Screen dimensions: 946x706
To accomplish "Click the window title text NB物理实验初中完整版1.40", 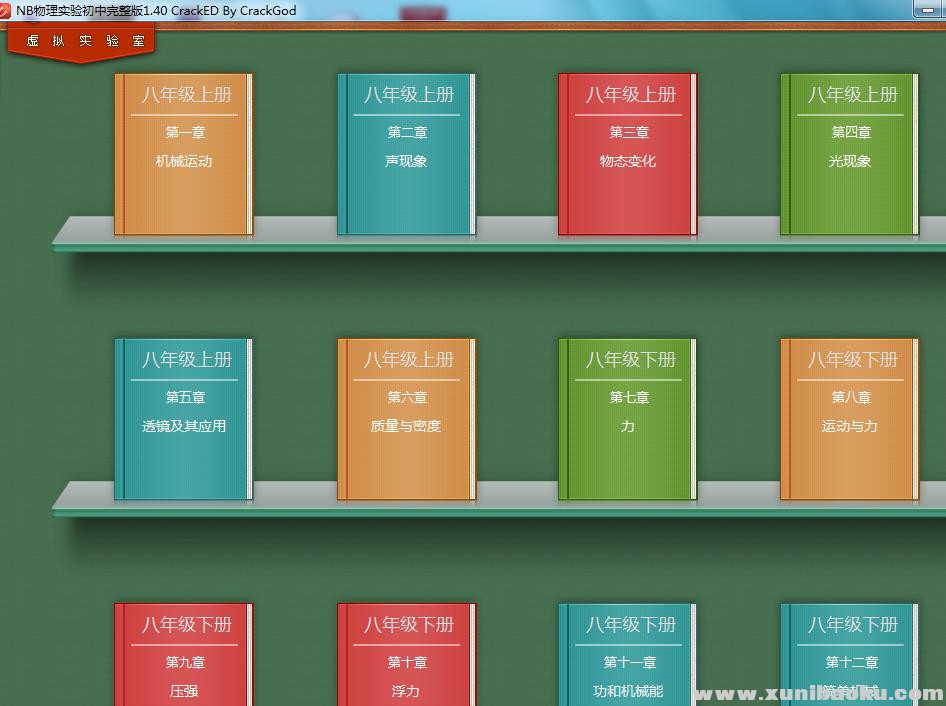I will (x=155, y=10).
